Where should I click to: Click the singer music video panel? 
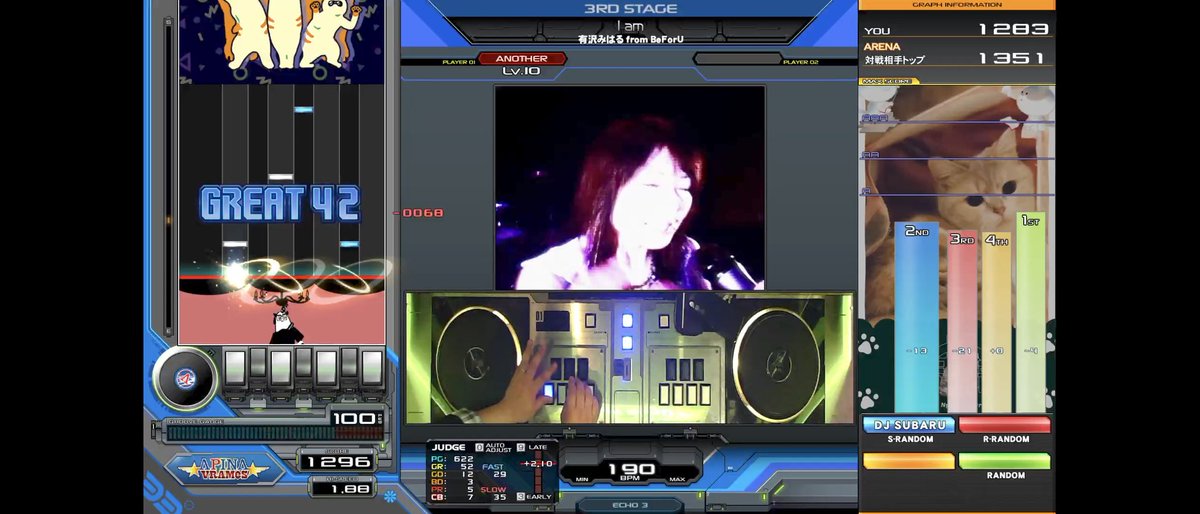pyautogui.click(x=630, y=187)
